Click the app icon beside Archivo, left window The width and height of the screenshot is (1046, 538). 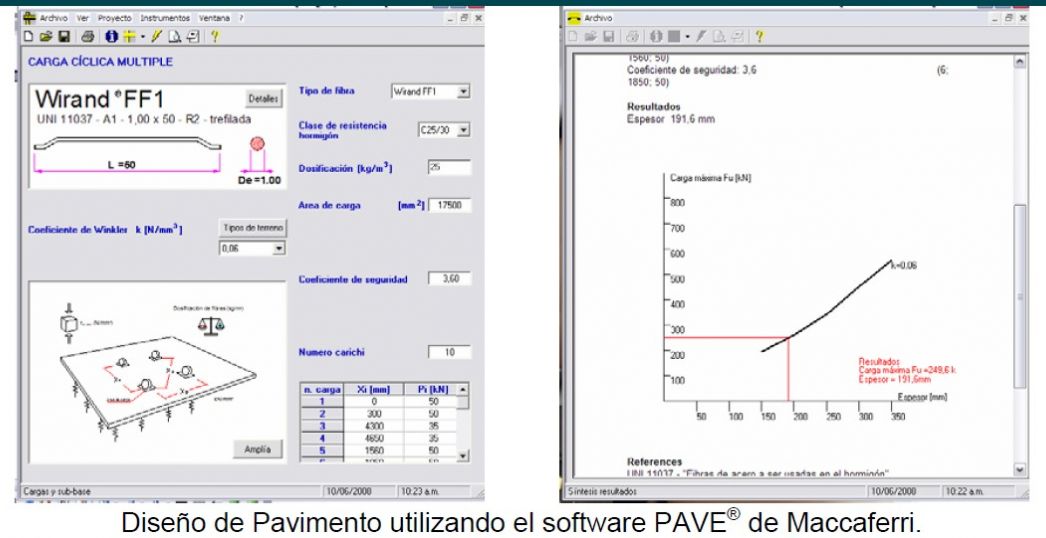pyautogui.click(x=29, y=18)
